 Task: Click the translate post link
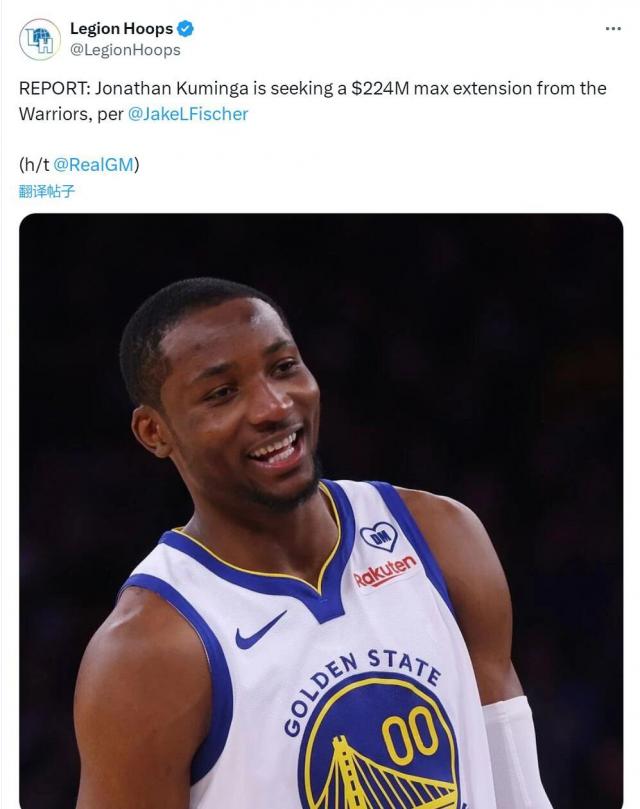[47, 191]
